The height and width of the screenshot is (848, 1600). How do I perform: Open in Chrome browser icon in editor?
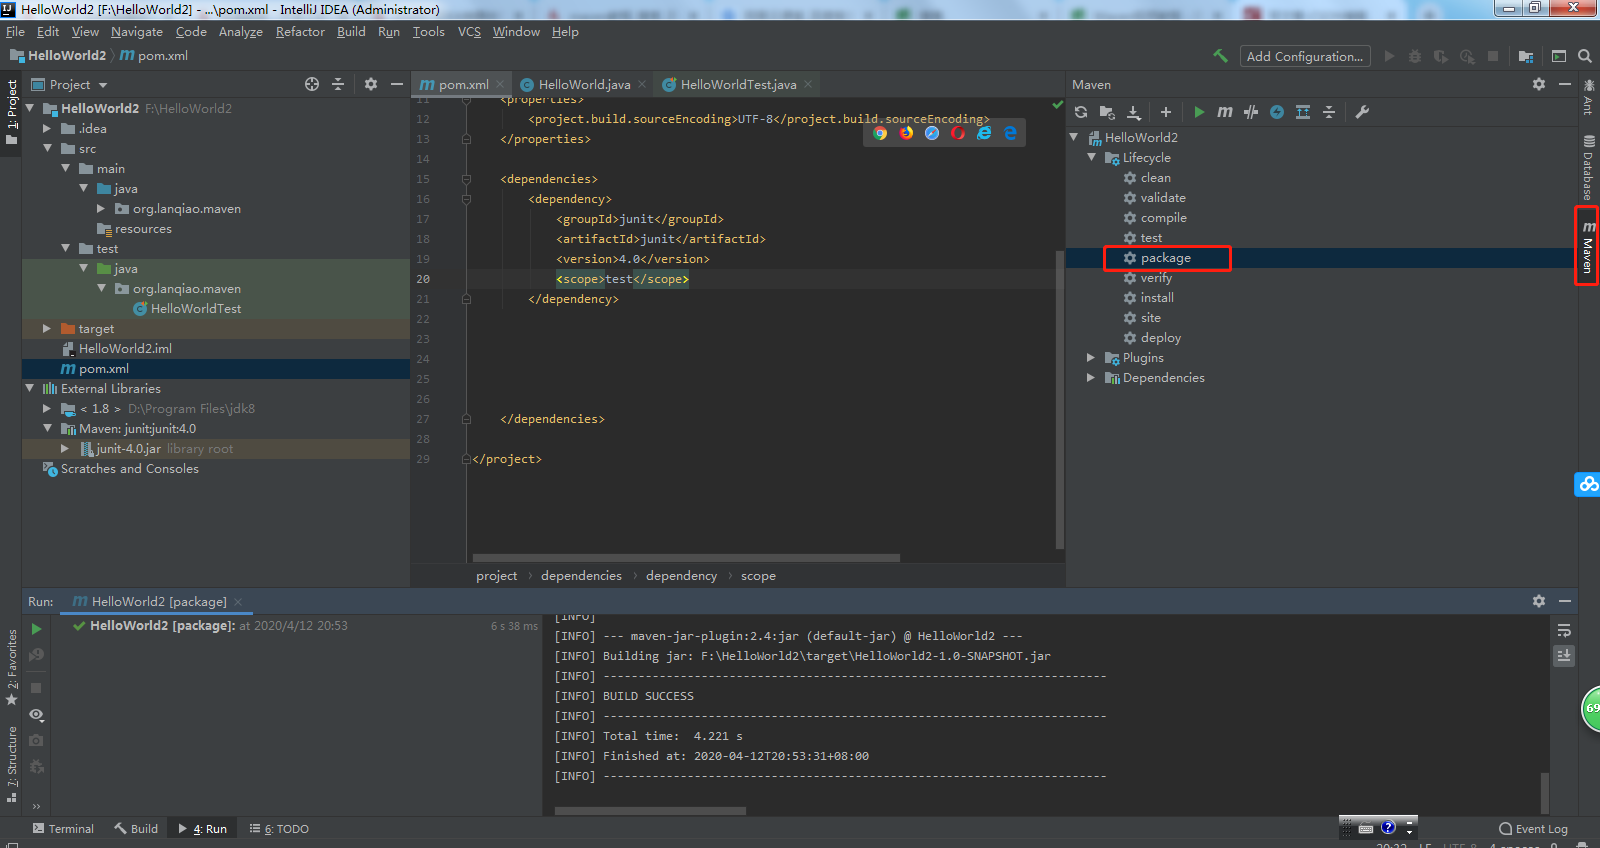click(880, 133)
